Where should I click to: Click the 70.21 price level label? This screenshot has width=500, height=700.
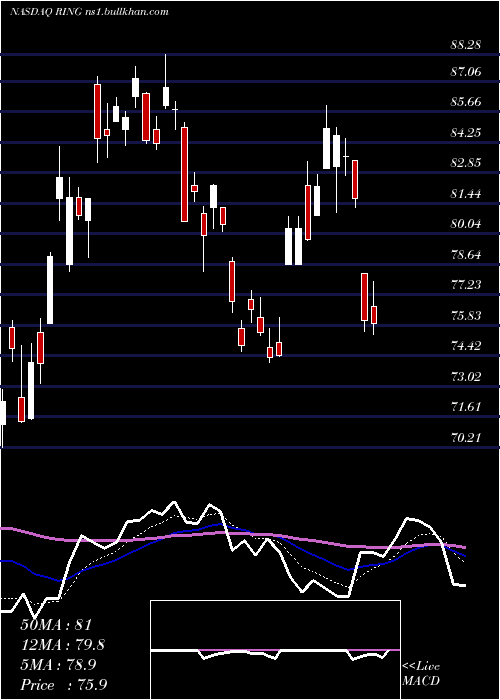click(467, 438)
